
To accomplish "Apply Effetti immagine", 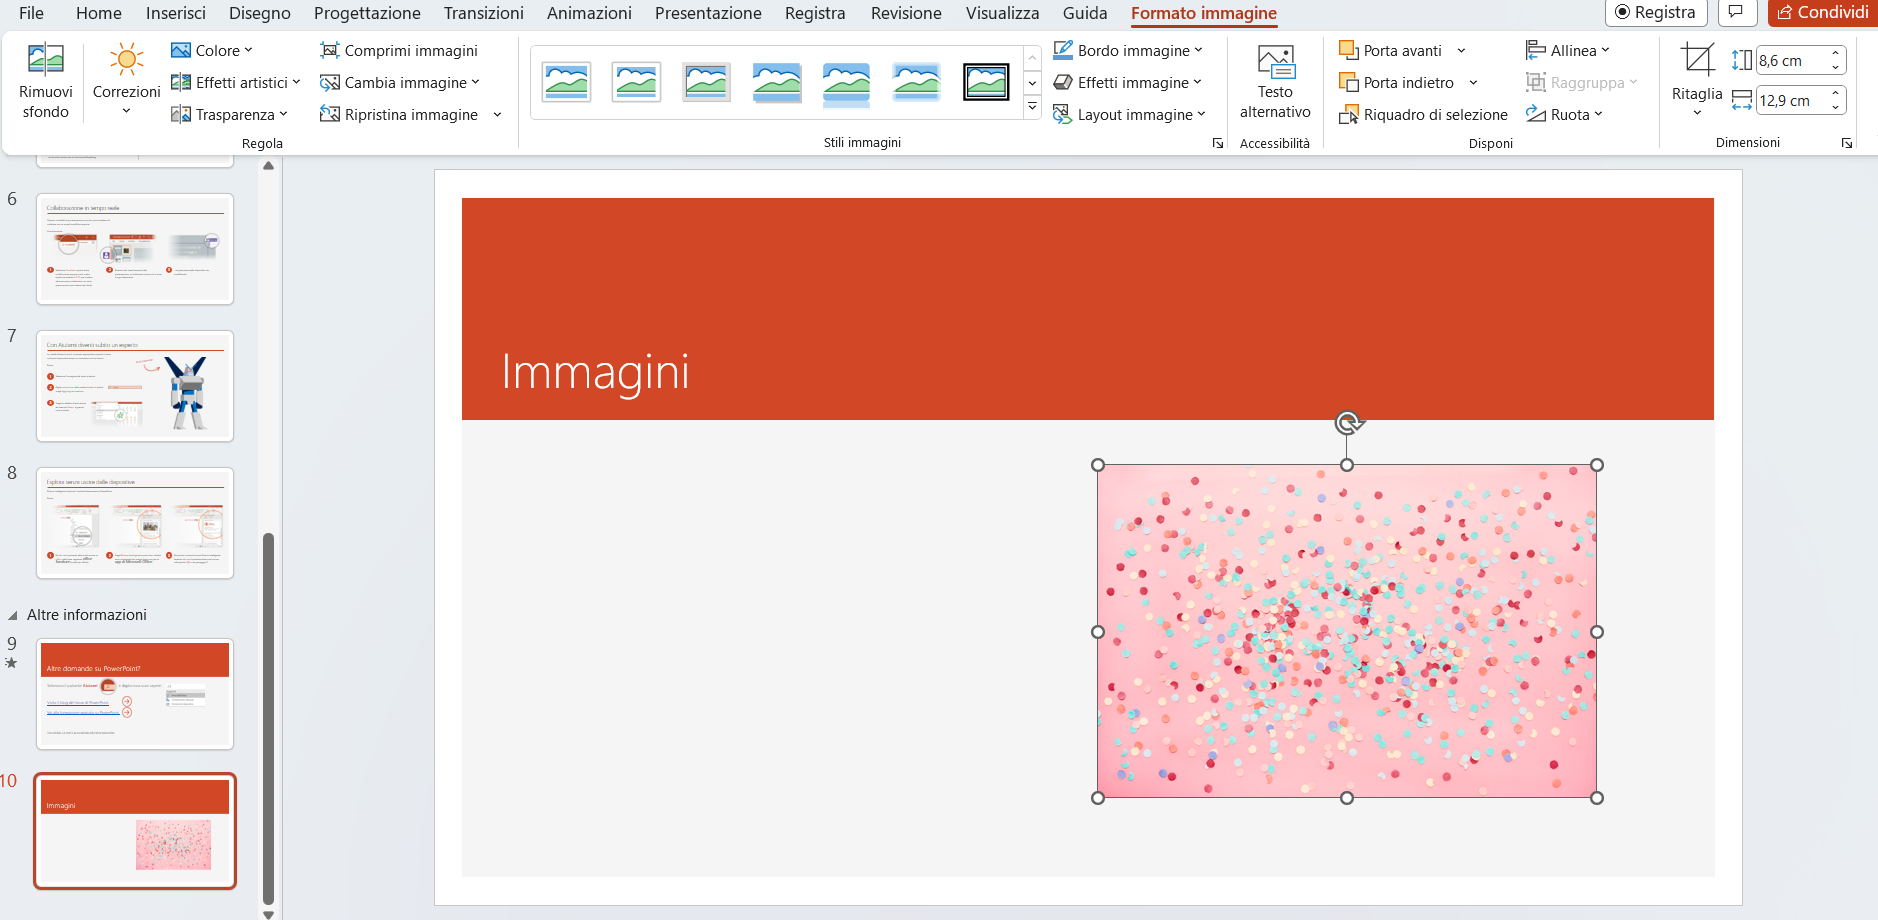I will point(1128,82).
